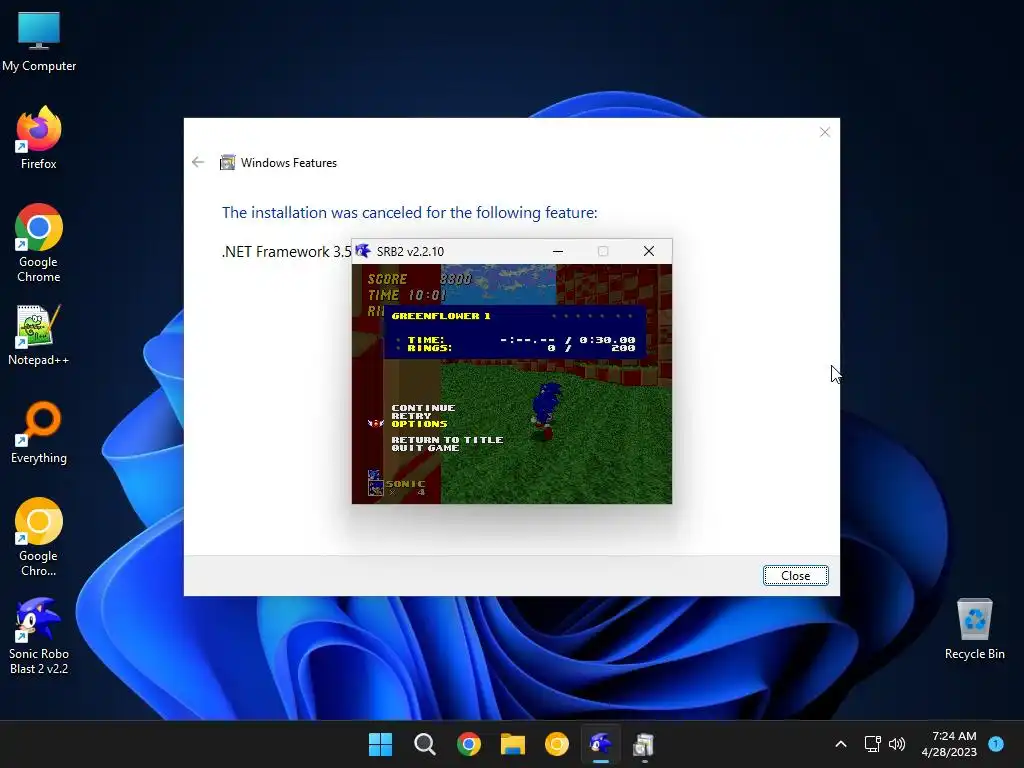Select CONTINUE in the SRB2 pause menu
The image size is (1024, 768).
click(x=423, y=408)
